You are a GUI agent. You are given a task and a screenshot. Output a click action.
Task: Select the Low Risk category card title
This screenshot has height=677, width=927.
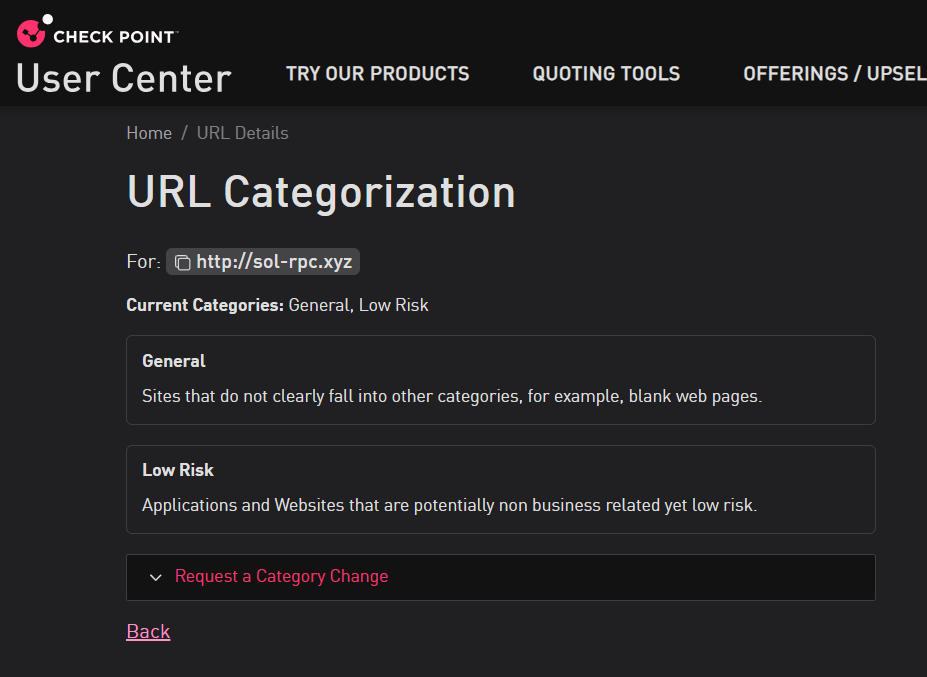tap(178, 470)
